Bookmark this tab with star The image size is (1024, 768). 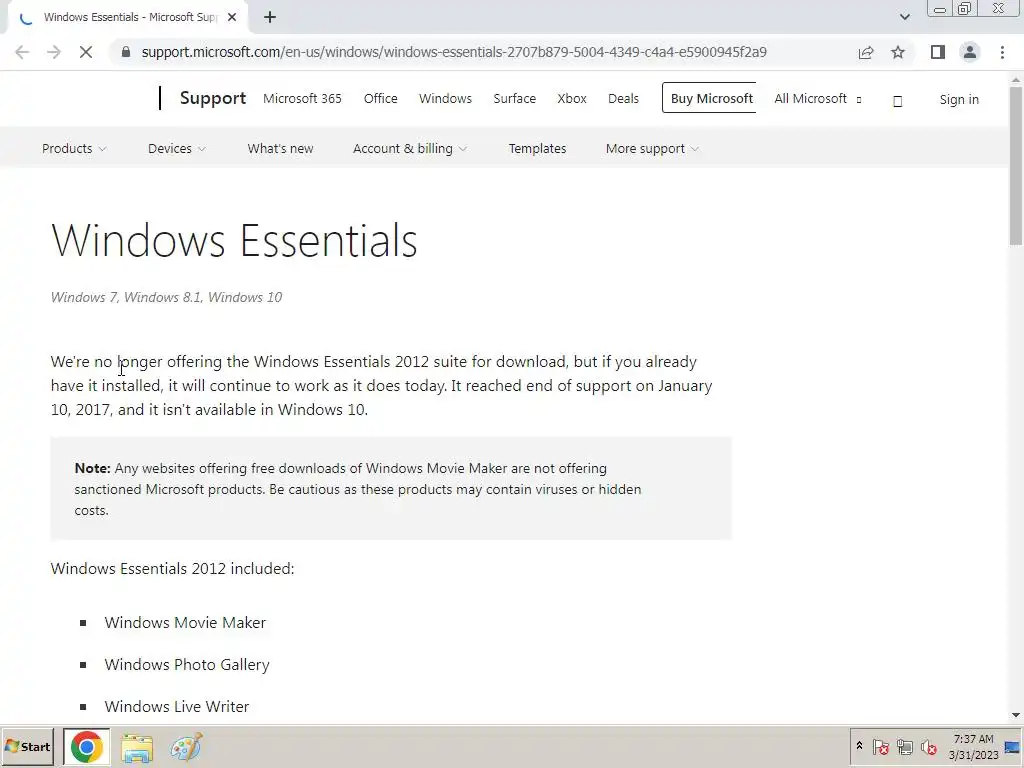(x=898, y=52)
